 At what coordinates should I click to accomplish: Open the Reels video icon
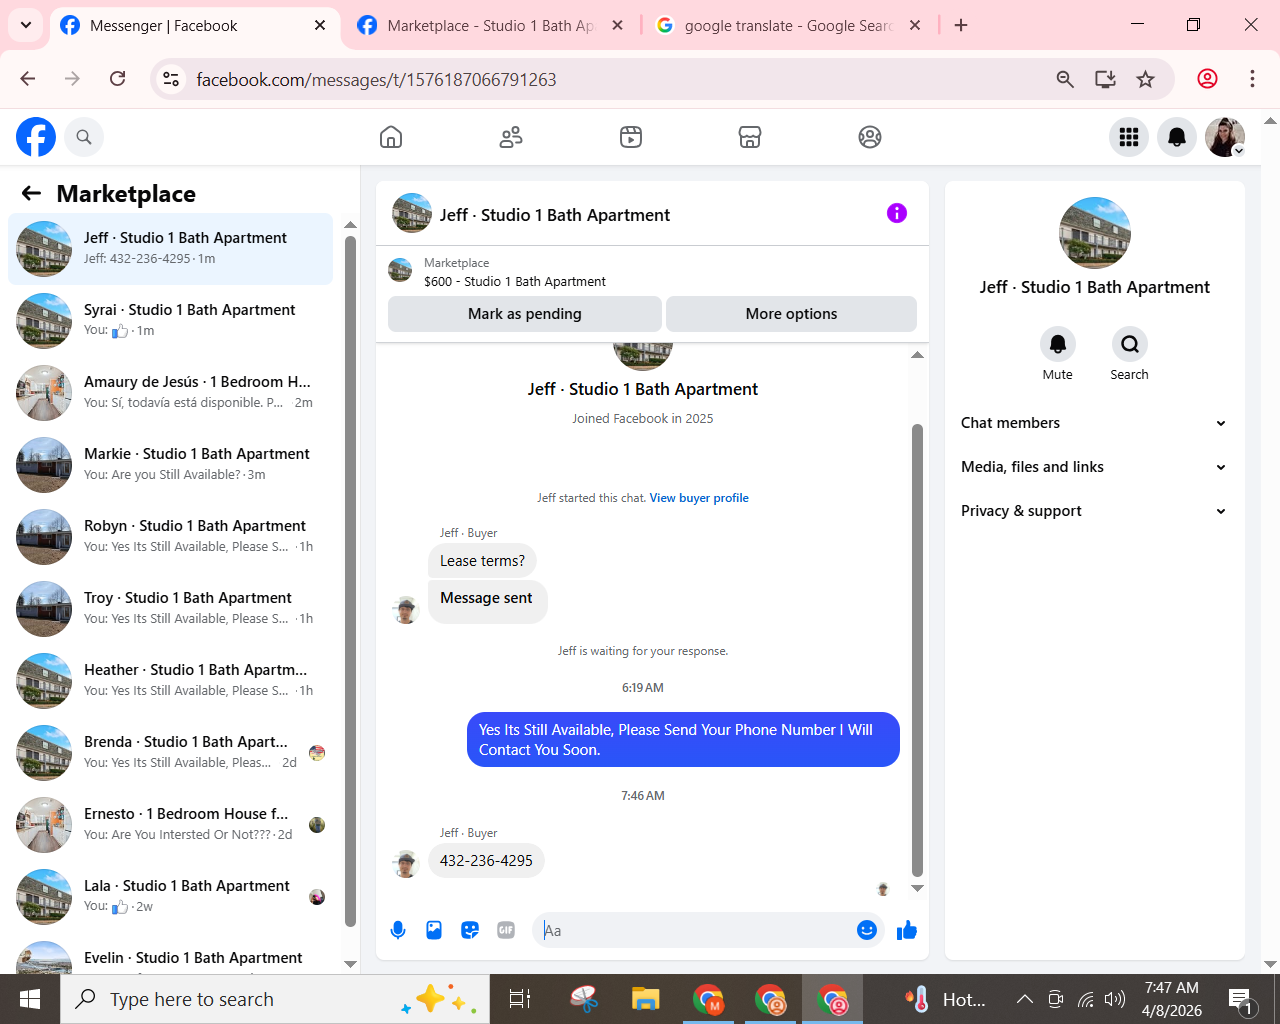click(x=631, y=137)
